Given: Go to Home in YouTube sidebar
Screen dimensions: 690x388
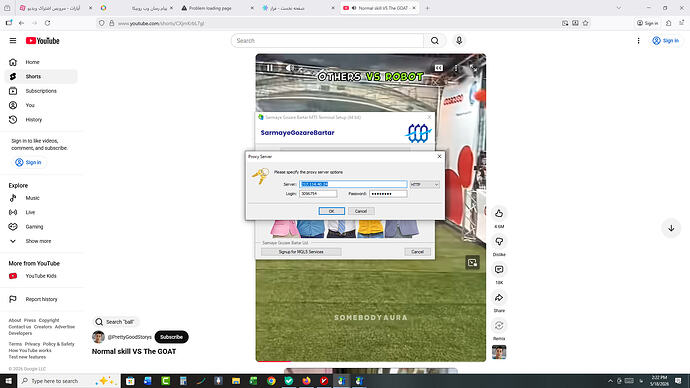Looking at the screenshot, I should 41,62.
